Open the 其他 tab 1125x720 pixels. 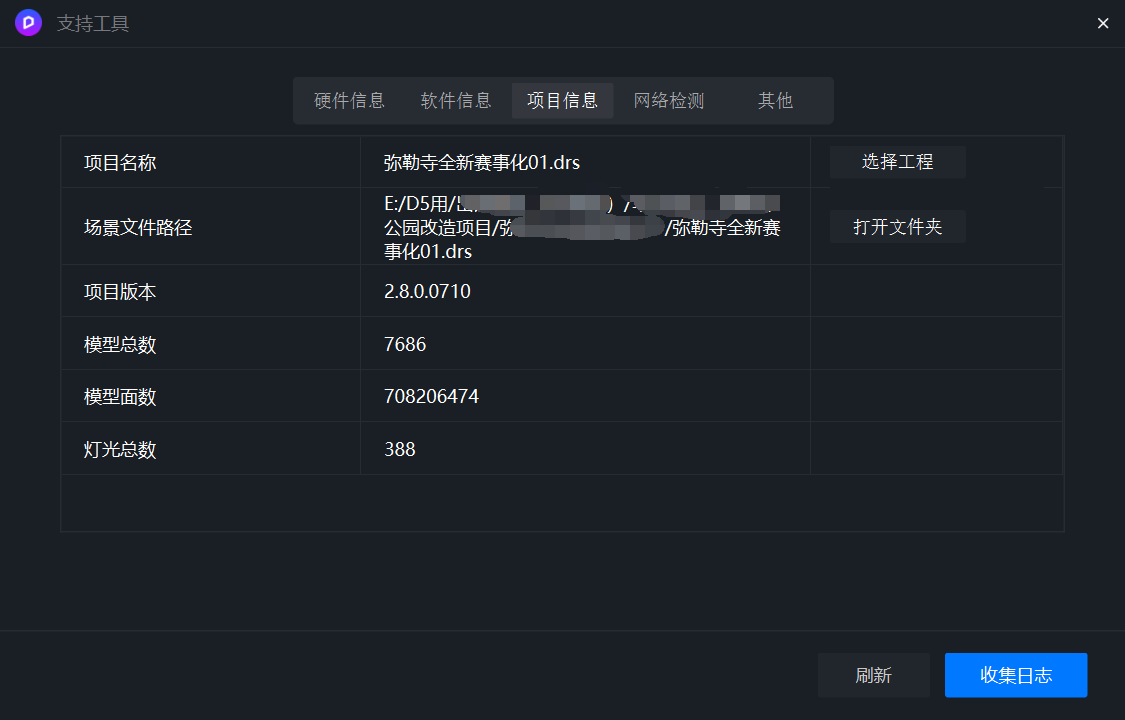[776, 100]
